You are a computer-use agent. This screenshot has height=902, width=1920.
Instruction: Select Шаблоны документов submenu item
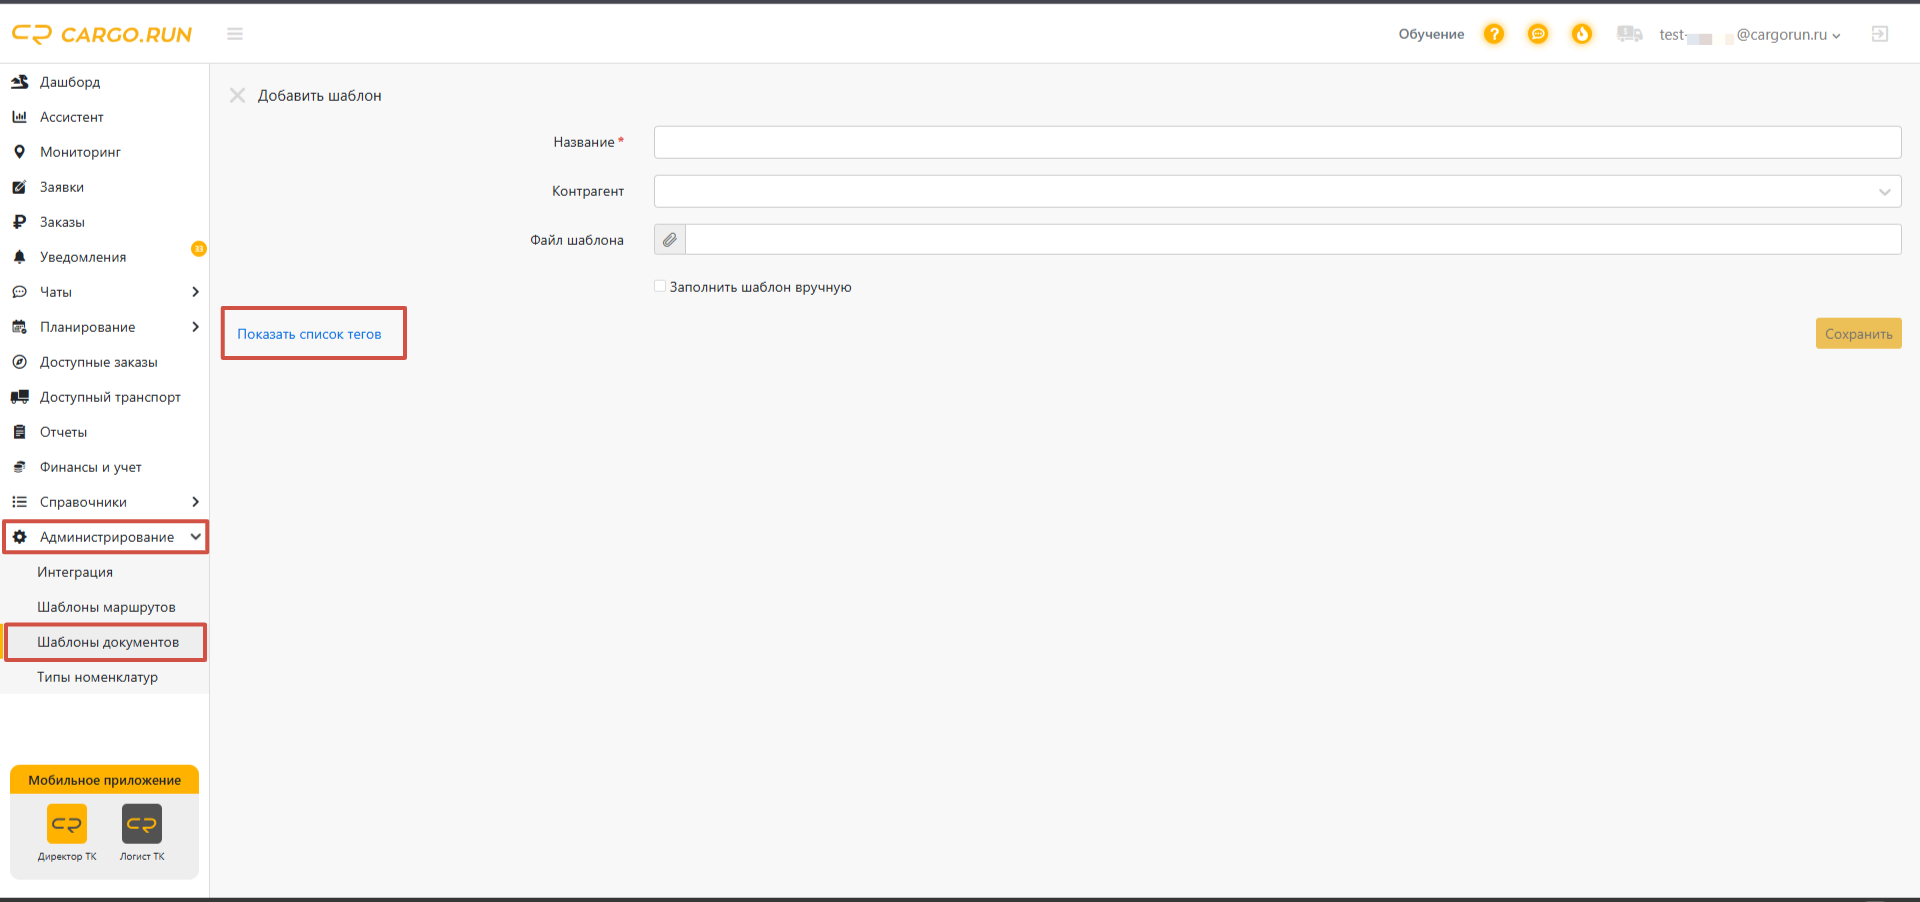(108, 642)
